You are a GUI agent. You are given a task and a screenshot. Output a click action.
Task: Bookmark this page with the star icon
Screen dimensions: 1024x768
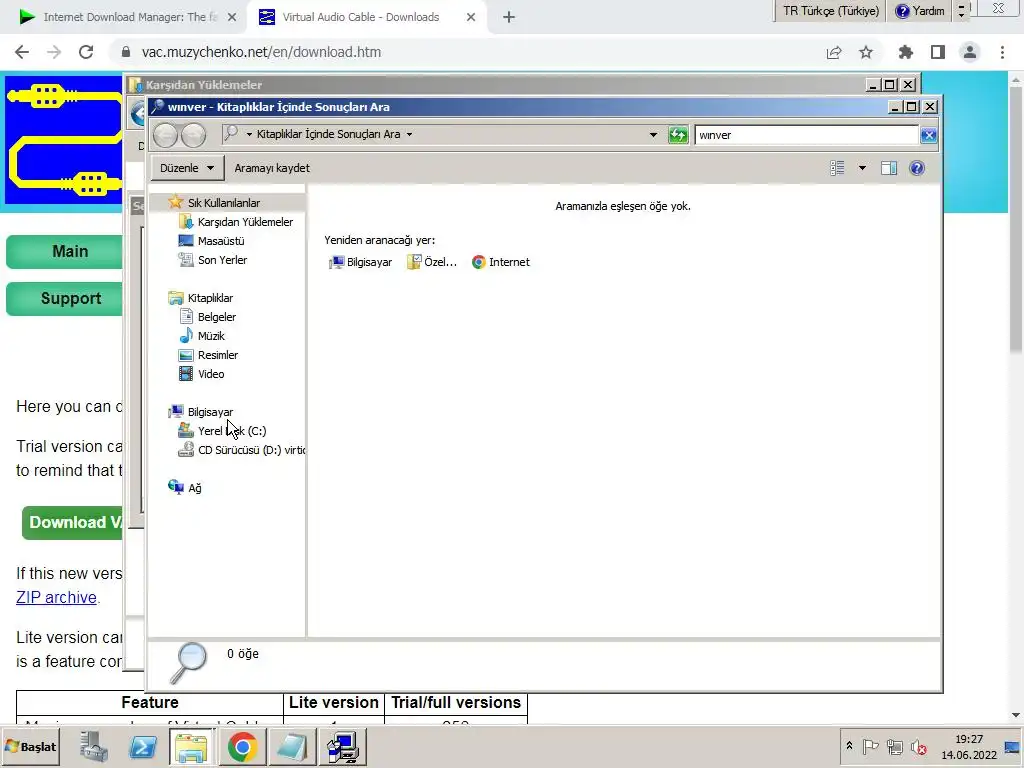point(866,52)
